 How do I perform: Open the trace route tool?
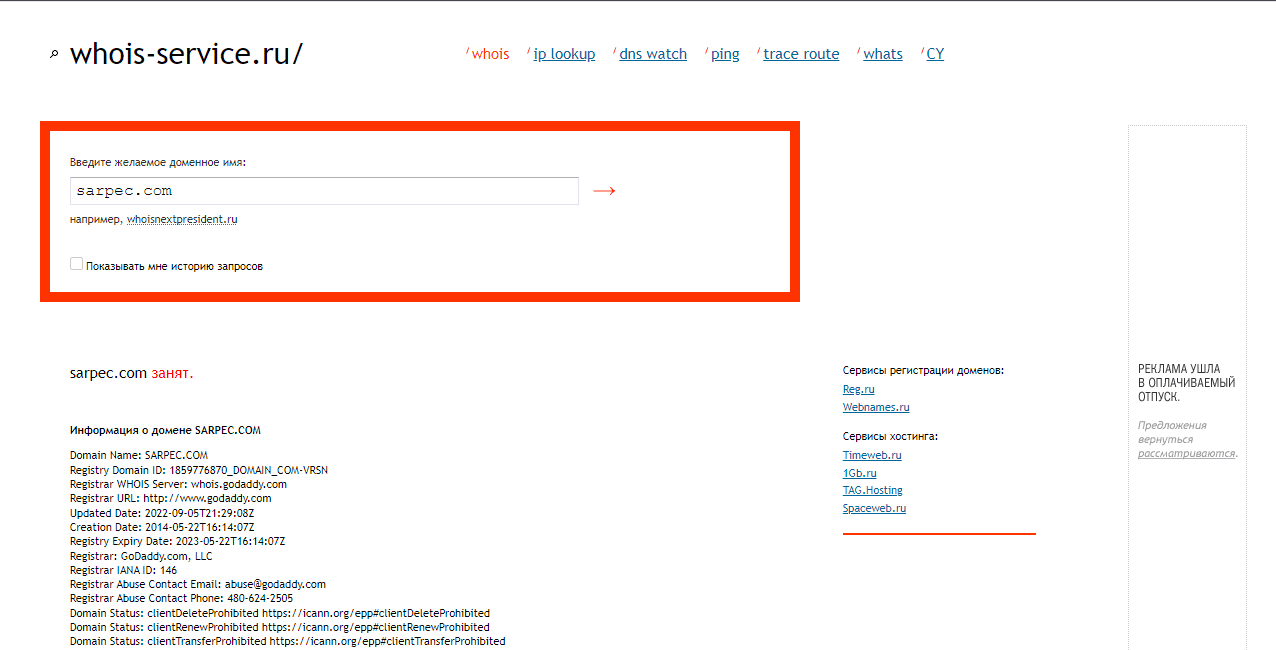click(801, 54)
